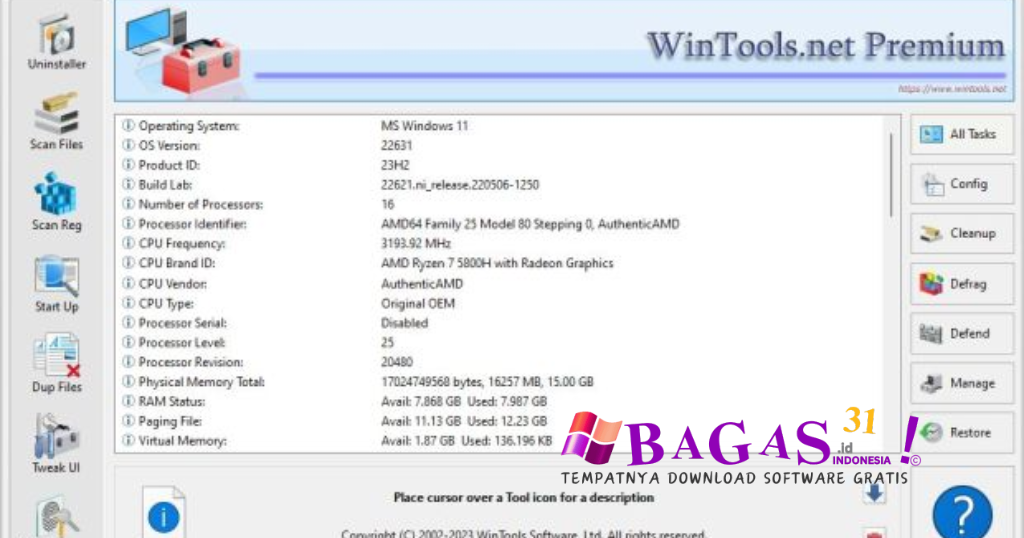The width and height of the screenshot is (1024, 538).
Task: Select the Processor Revision row
Action: 502,362
